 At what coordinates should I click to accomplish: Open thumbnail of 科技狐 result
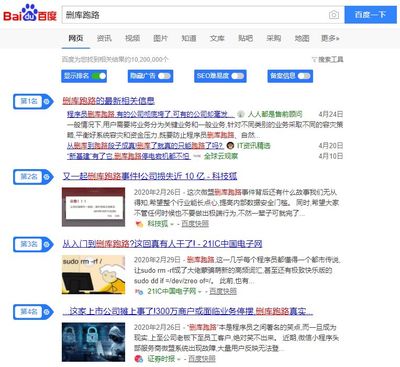(x=93, y=207)
